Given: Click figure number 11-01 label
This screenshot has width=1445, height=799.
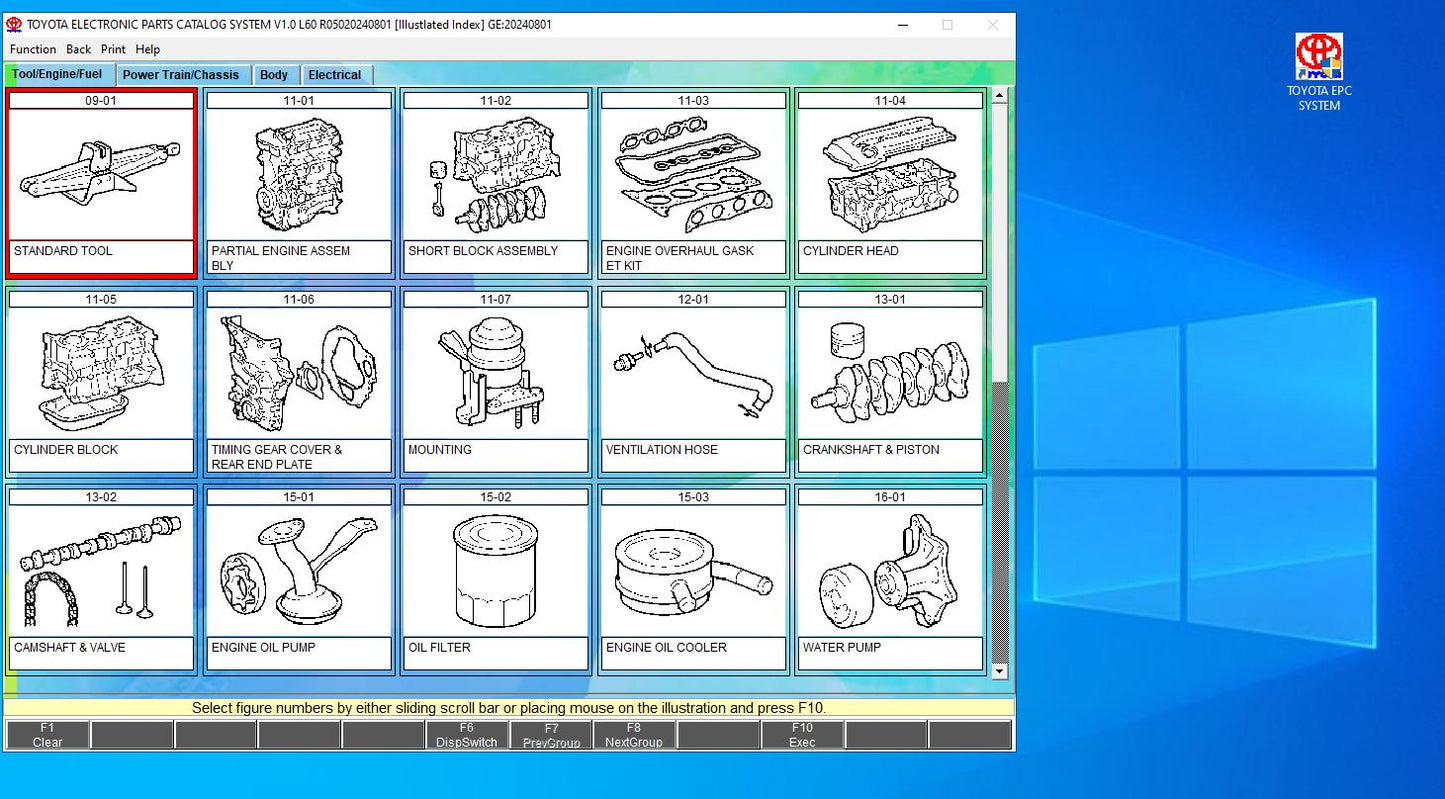Looking at the screenshot, I should 298,101.
